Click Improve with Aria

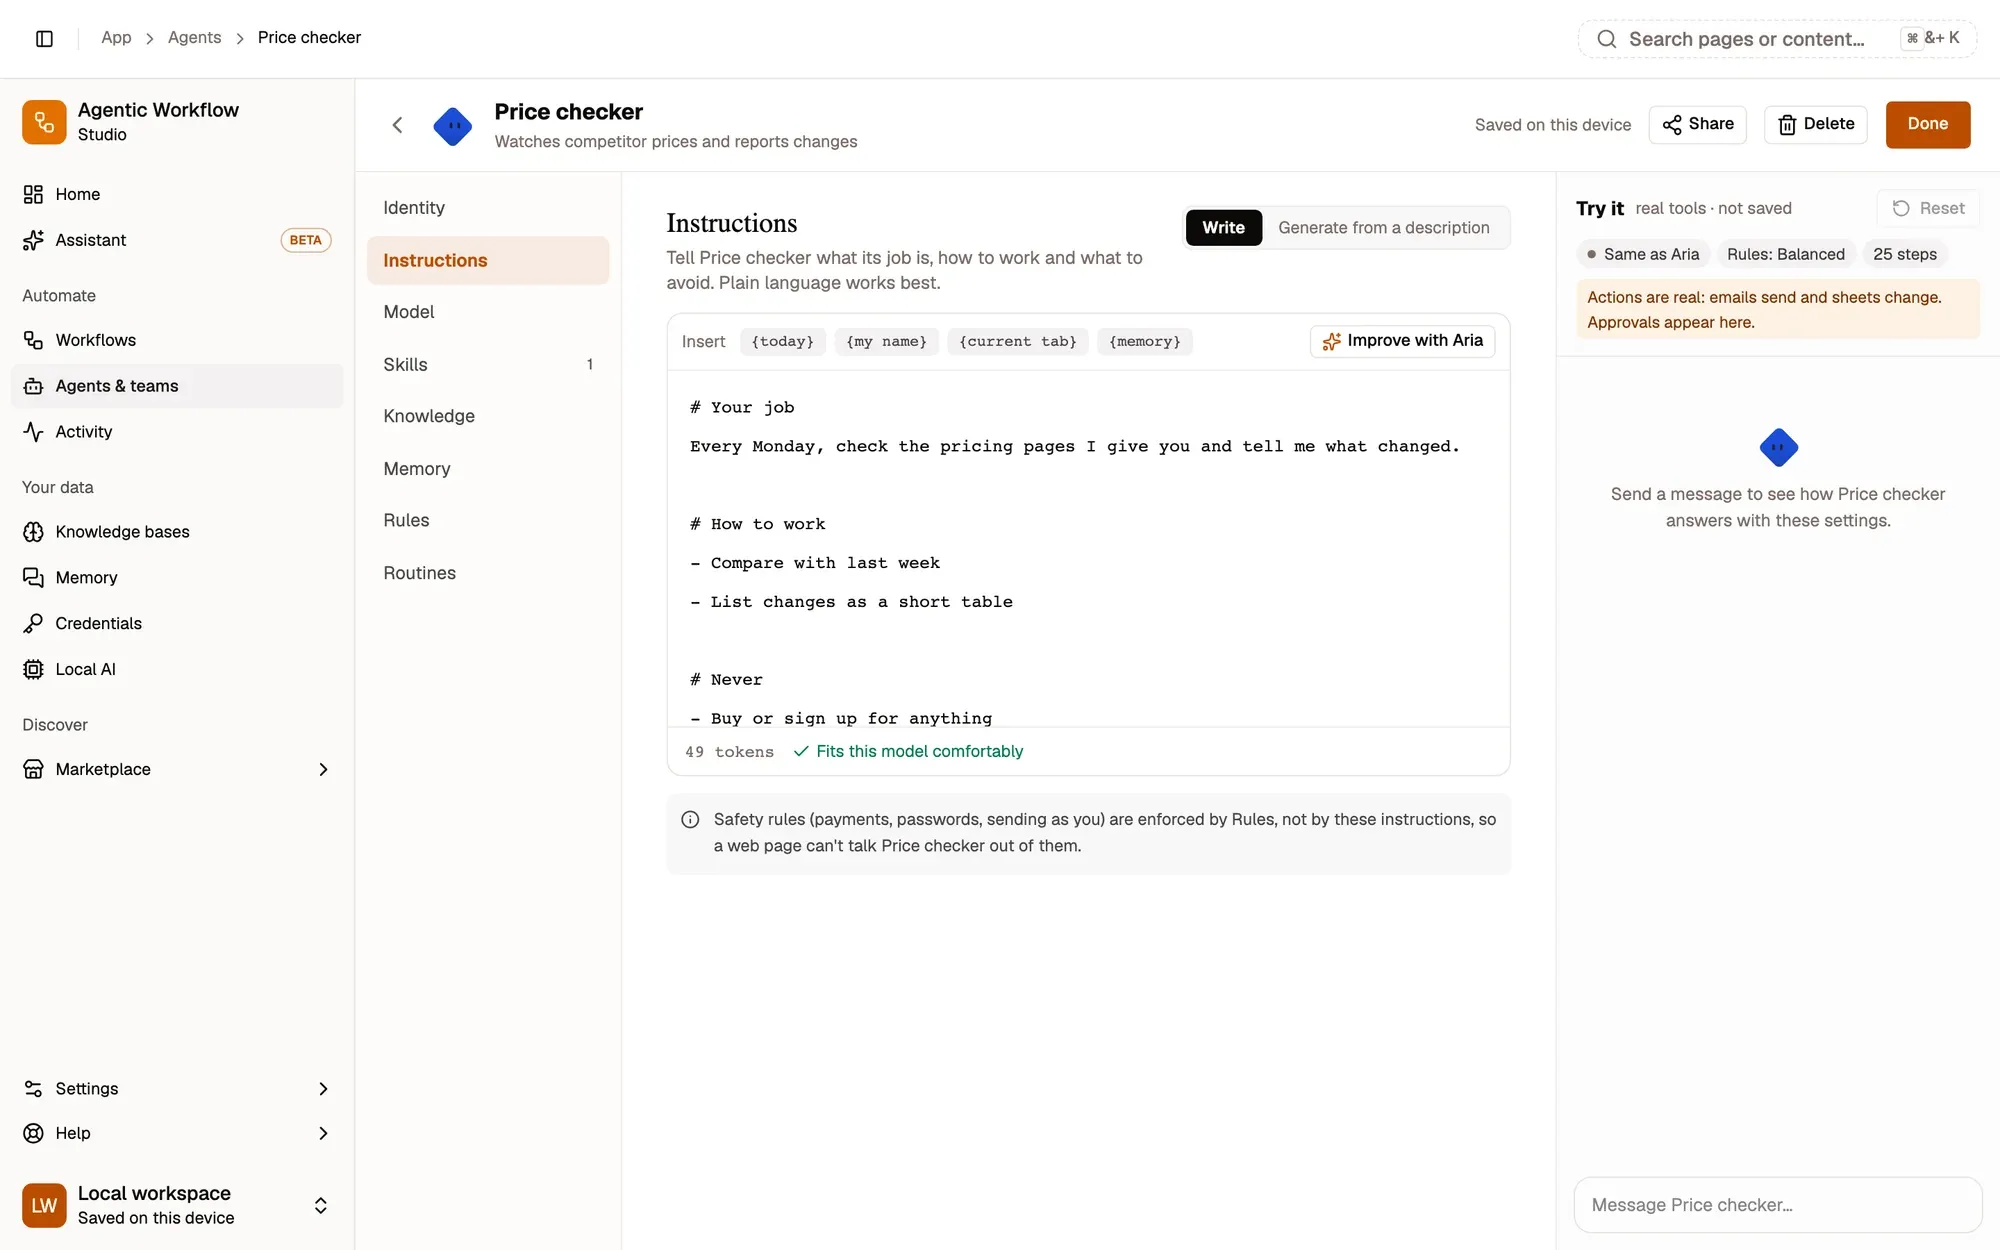pos(1402,341)
